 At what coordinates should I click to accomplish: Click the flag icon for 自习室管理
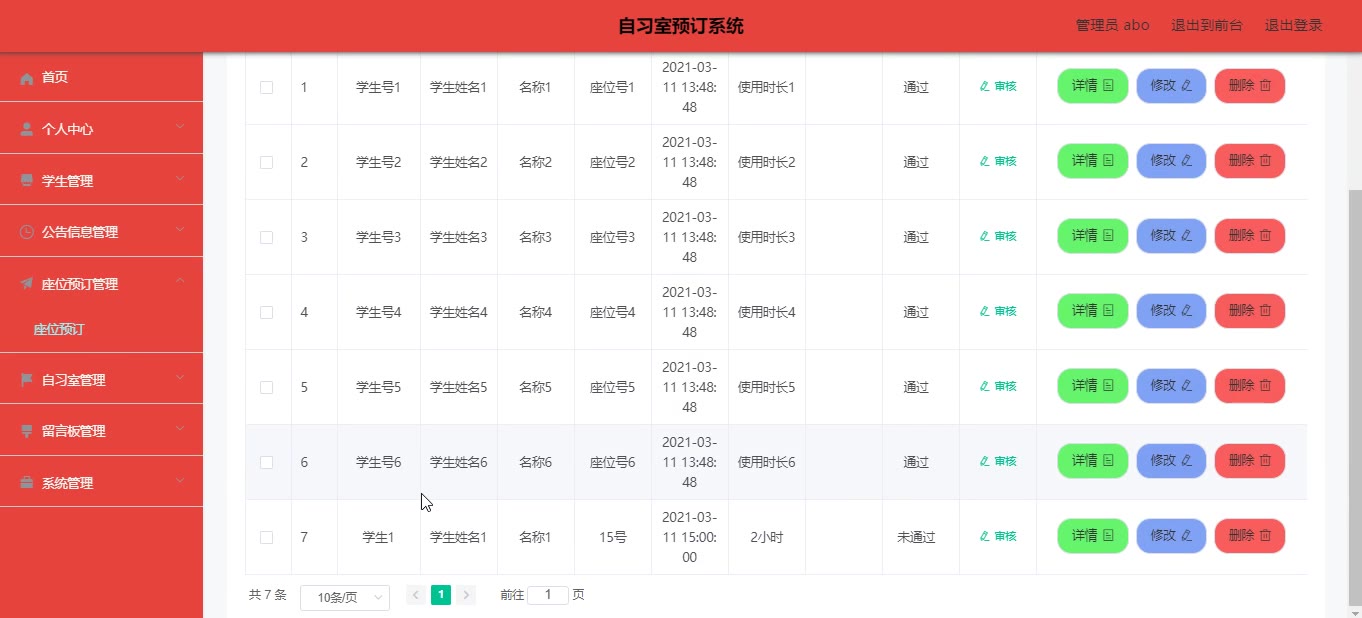pyautogui.click(x=27, y=380)
